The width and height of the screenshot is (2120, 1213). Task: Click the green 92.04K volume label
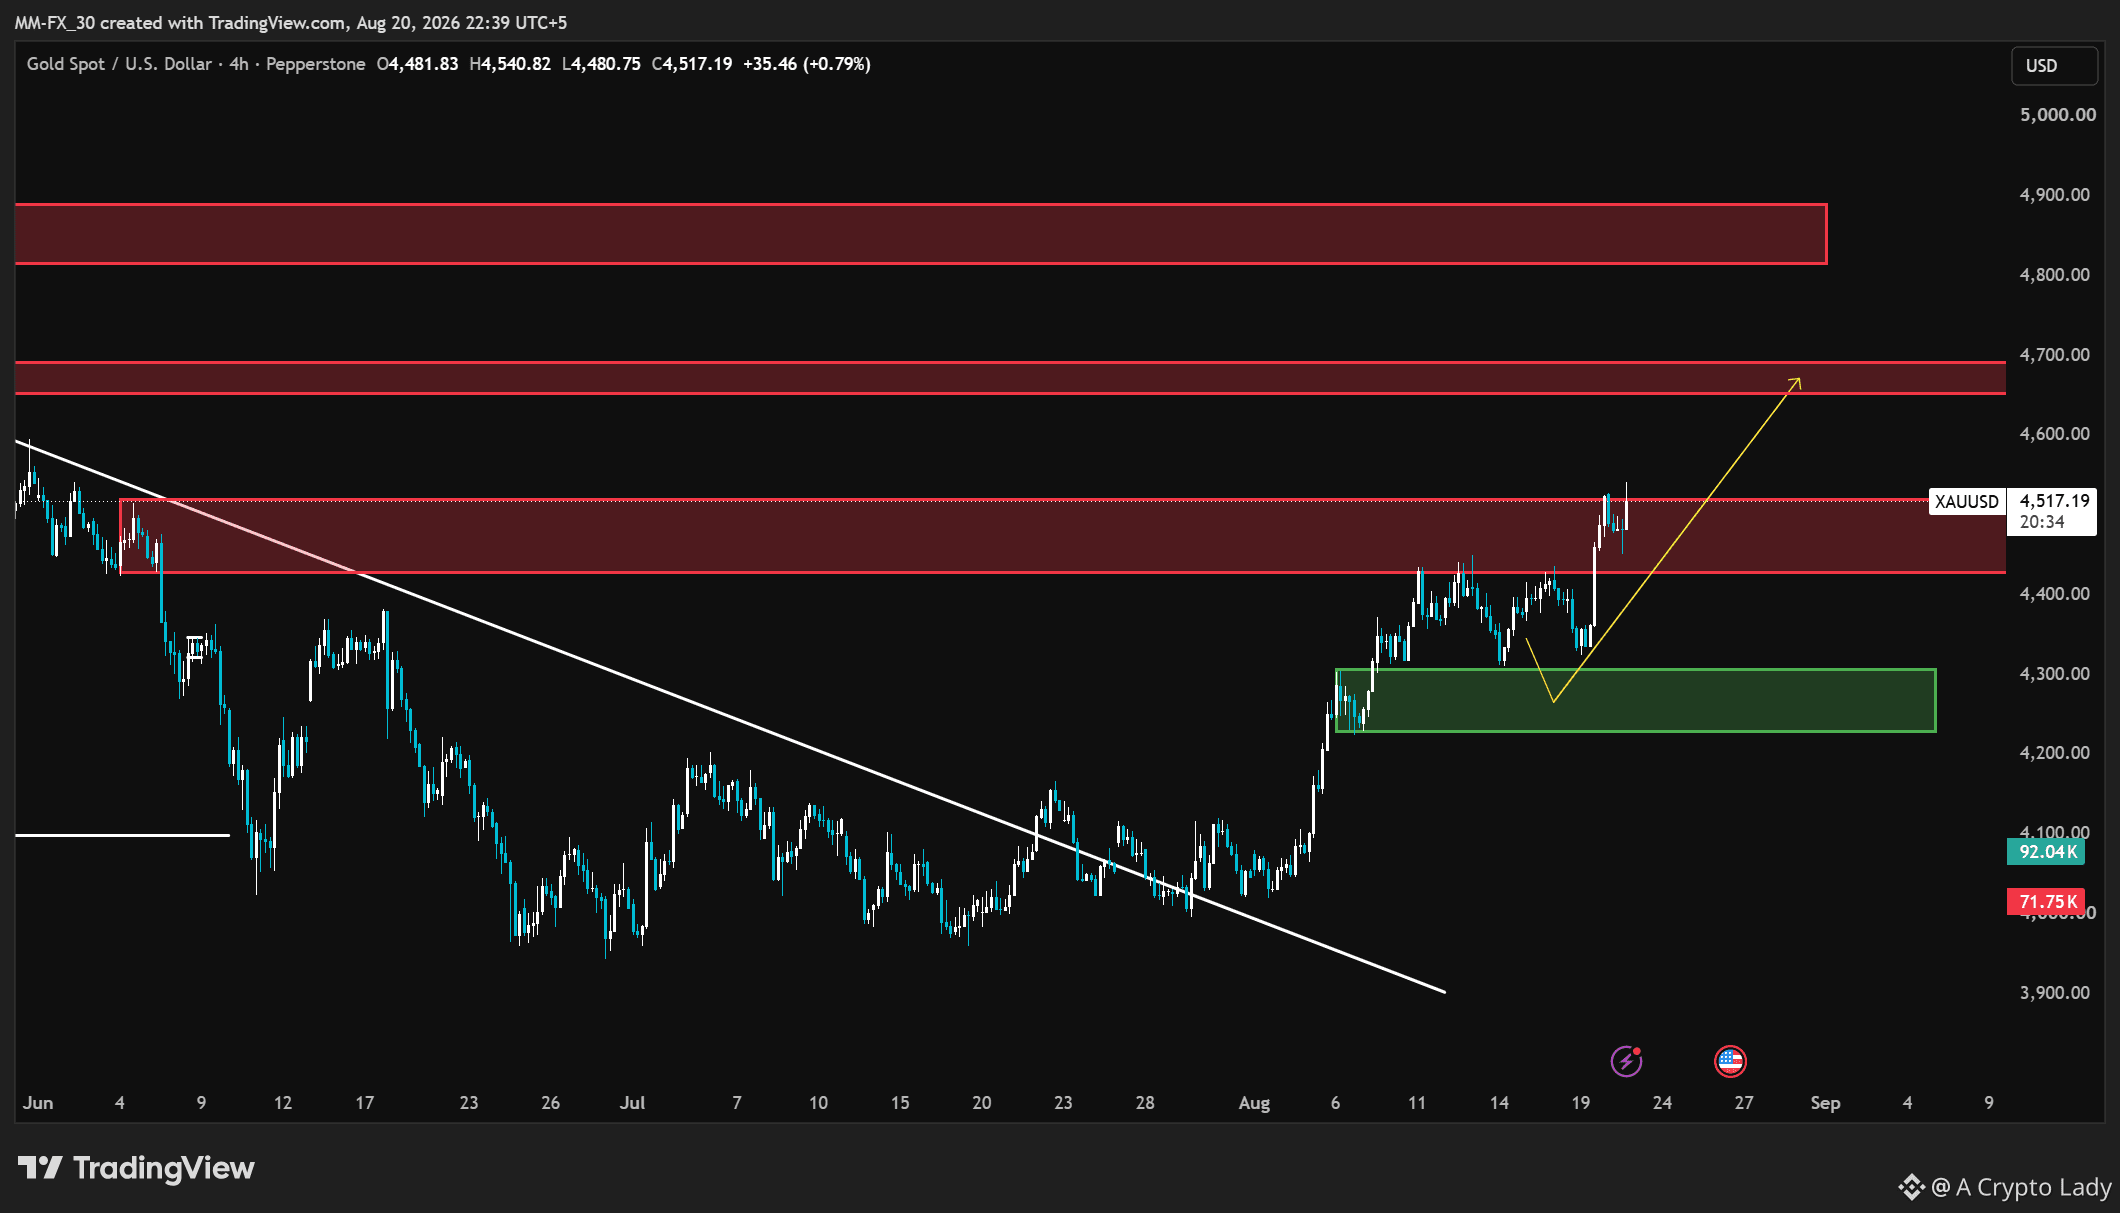tap(2046, 852)
